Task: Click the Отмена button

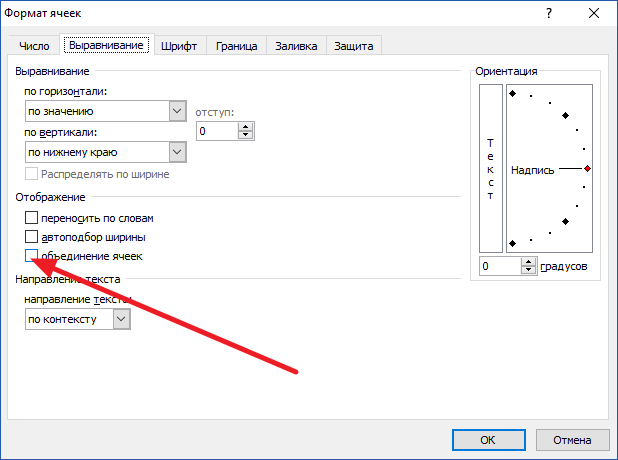Action: coord(573,438)
